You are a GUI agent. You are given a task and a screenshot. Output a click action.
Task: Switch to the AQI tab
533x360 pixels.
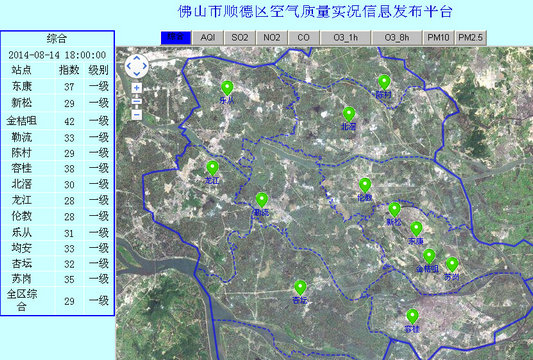click(x=208, y=37)
